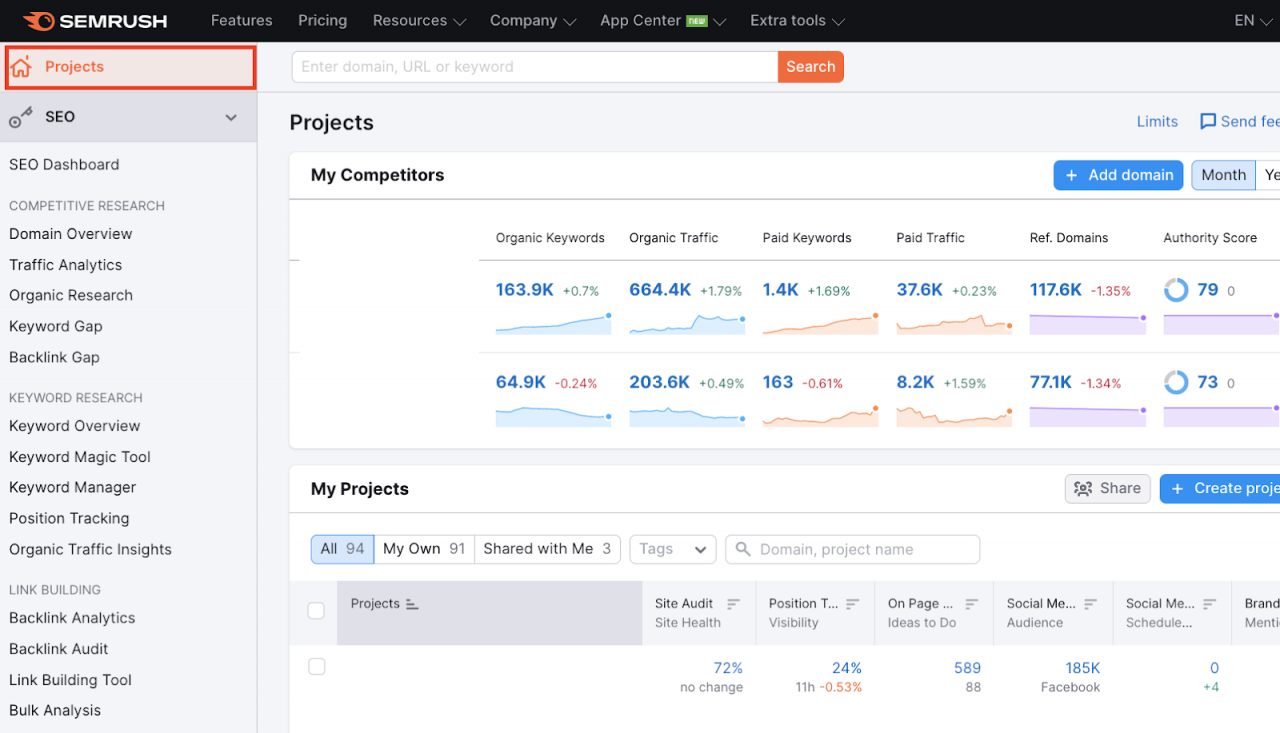Click the 589 On Page ideas value

click(967, 668)
